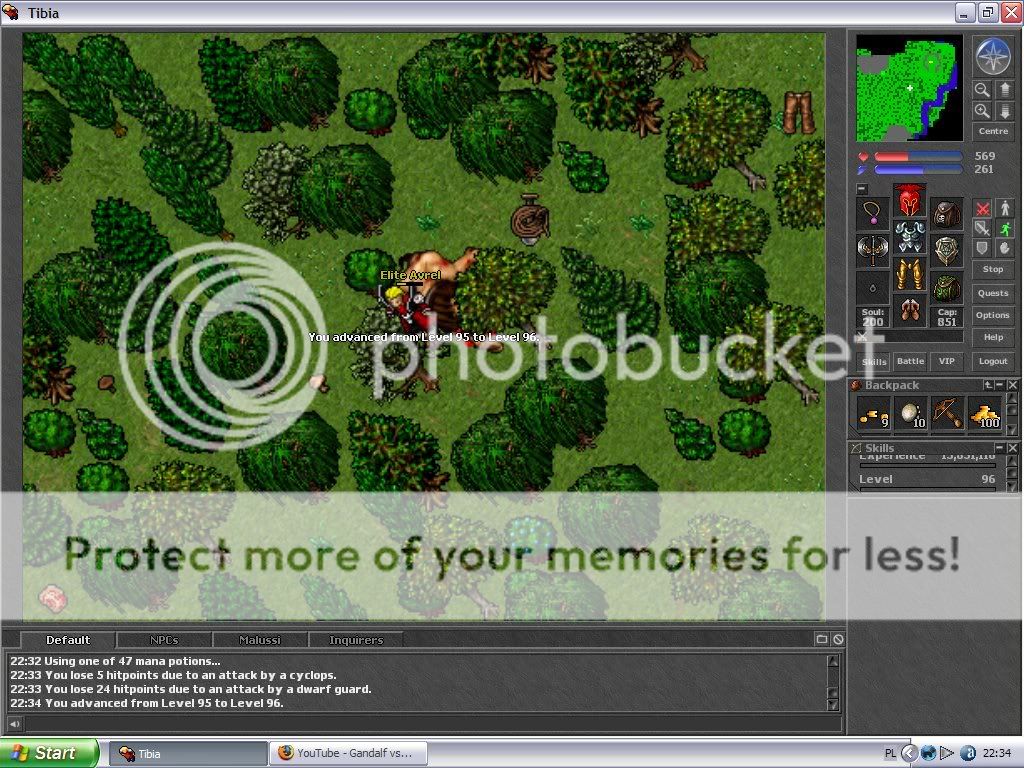Open the Help window
The image size is (1024, 768).
[x=993, y=338]
